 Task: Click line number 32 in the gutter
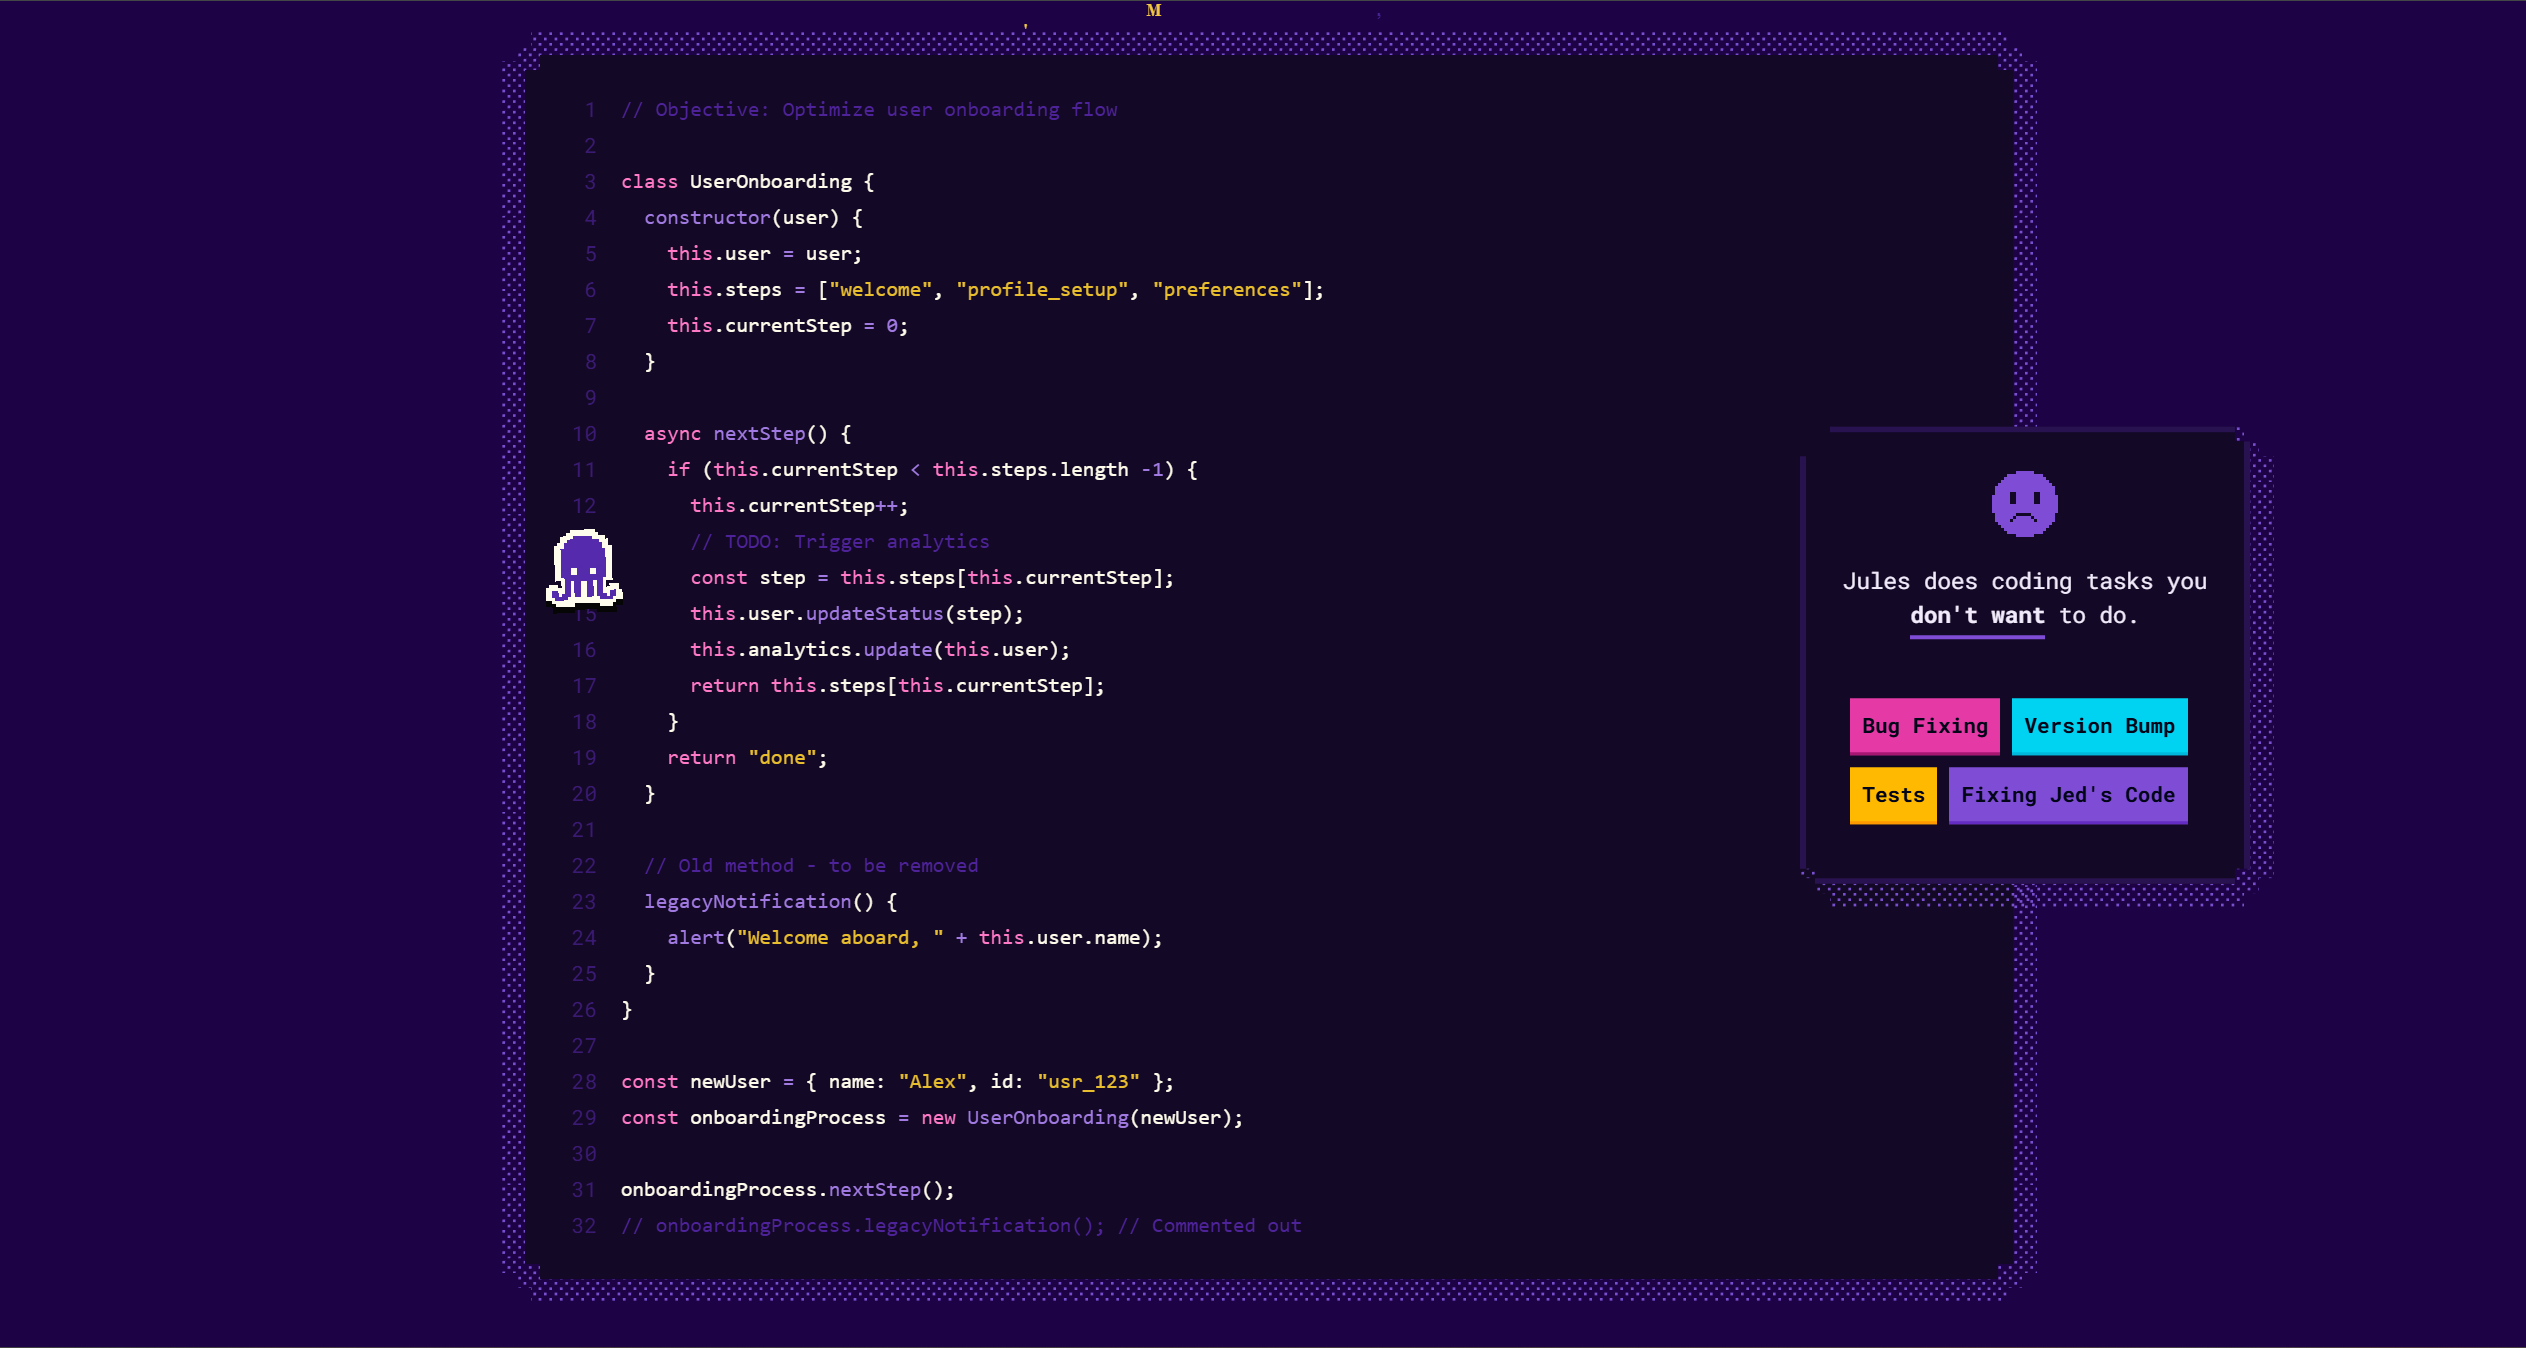pyautogui.click(x=585, y=1226)
